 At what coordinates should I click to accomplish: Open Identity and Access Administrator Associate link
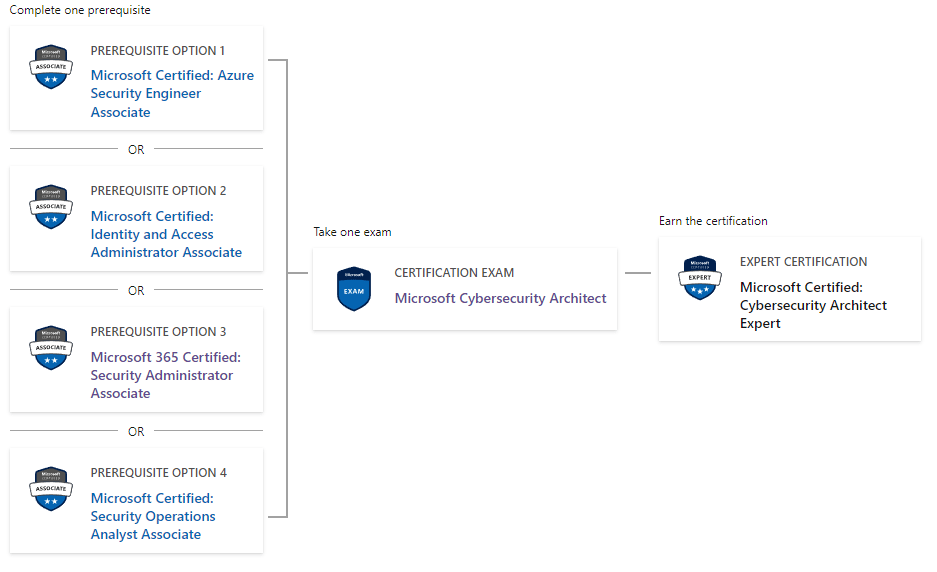pyautogui.click(x=166, y=234)
